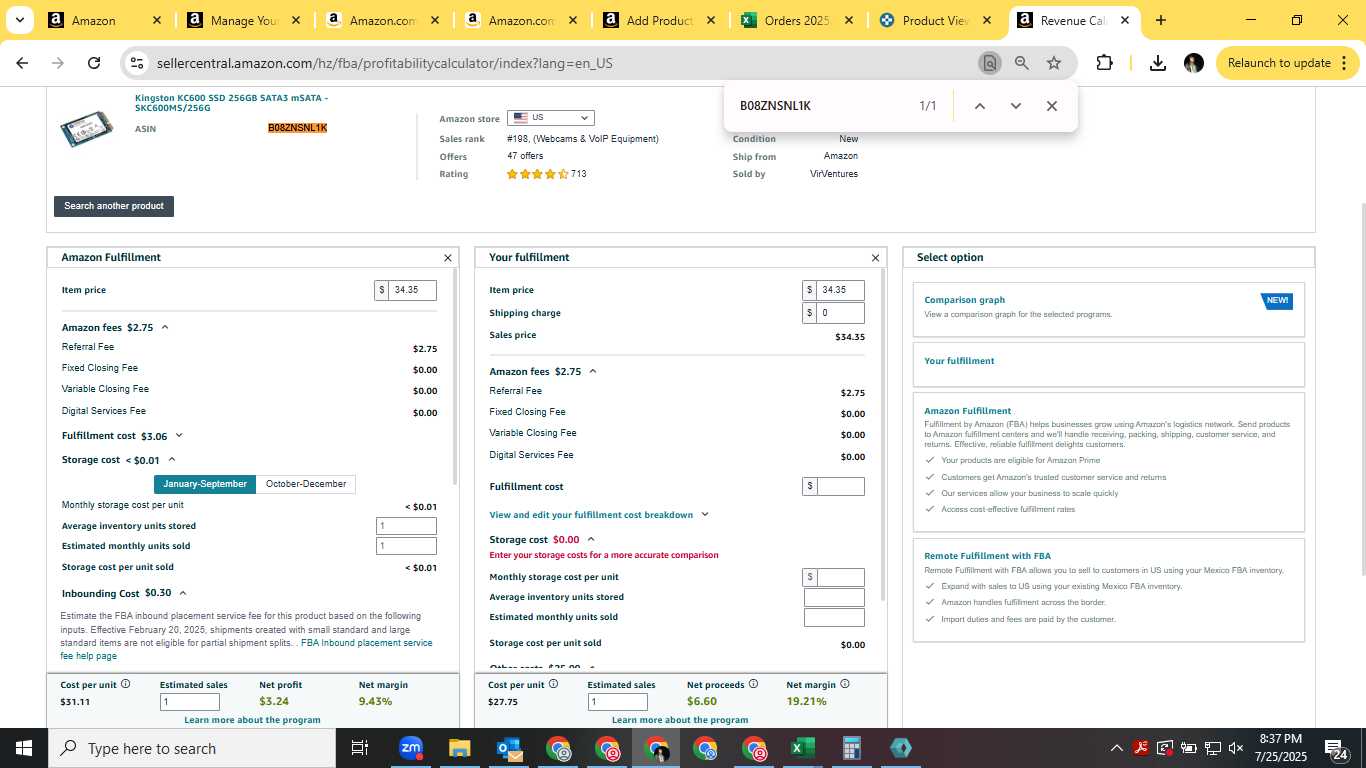The image size is (1366, 768).
Task: Open Learn more link under Amazon Fulfillment
Action: [252, 720]
